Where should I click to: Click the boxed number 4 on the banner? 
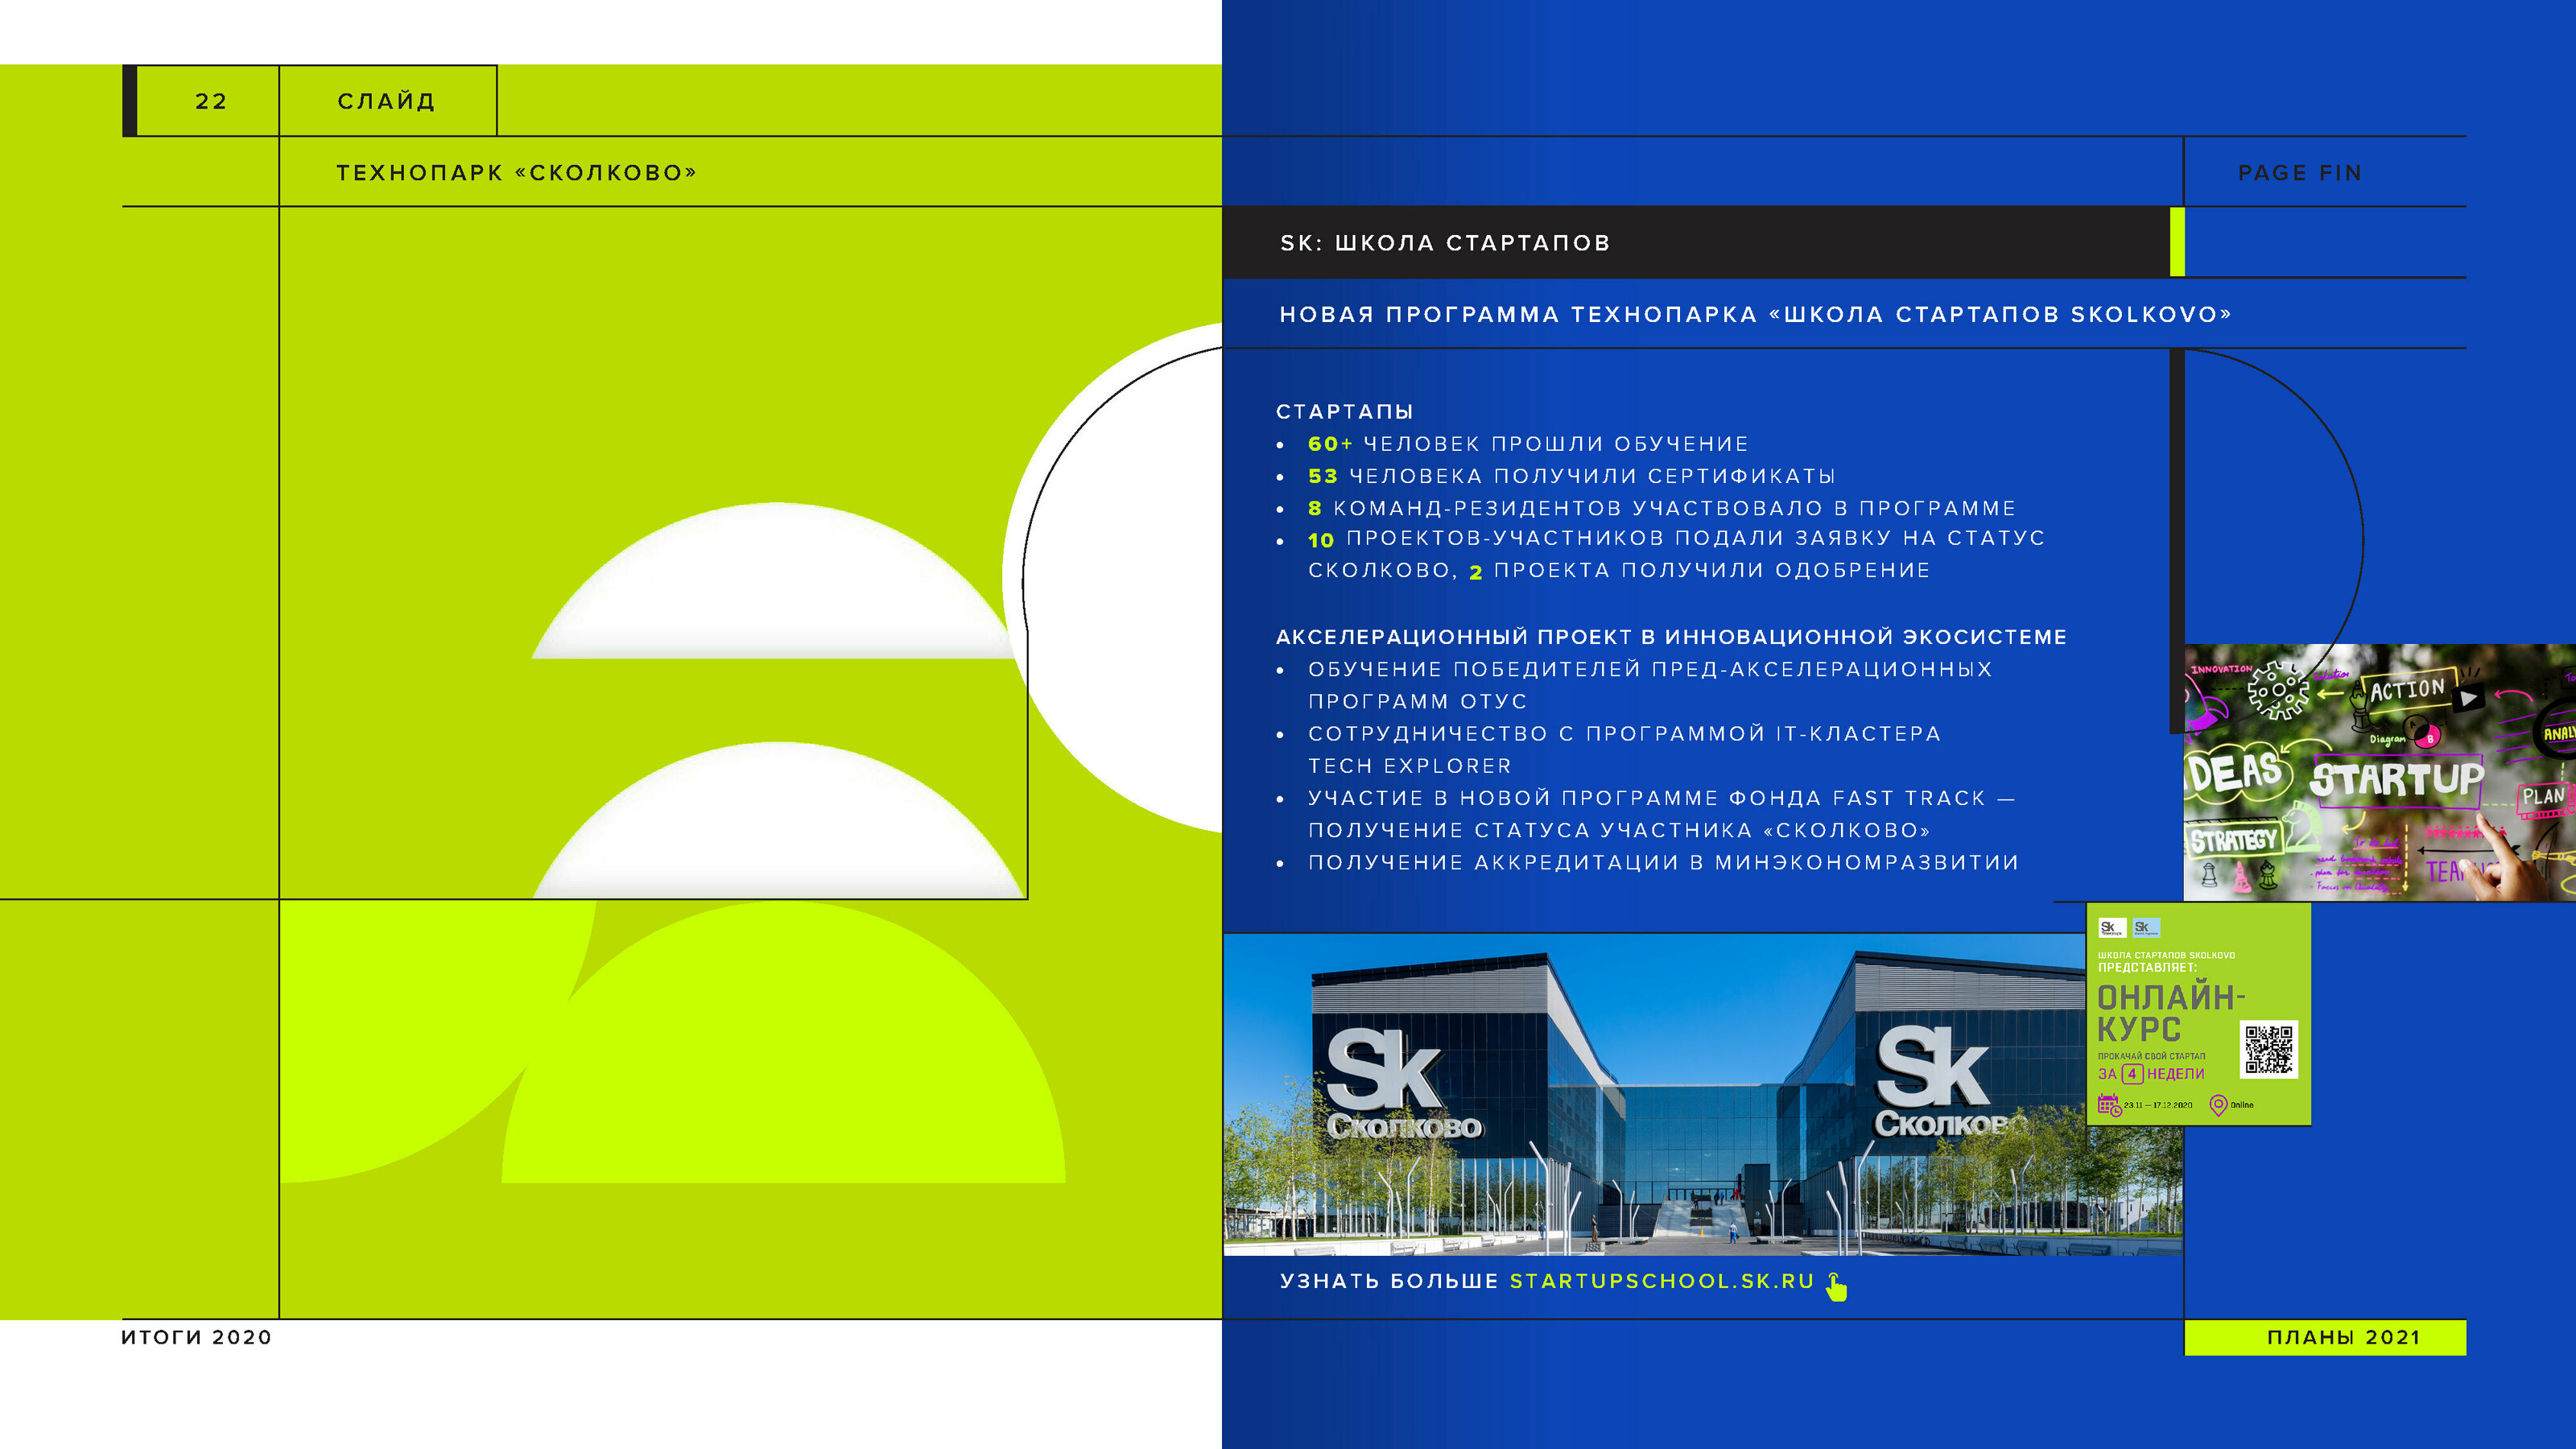[x=2132, y=1074]
